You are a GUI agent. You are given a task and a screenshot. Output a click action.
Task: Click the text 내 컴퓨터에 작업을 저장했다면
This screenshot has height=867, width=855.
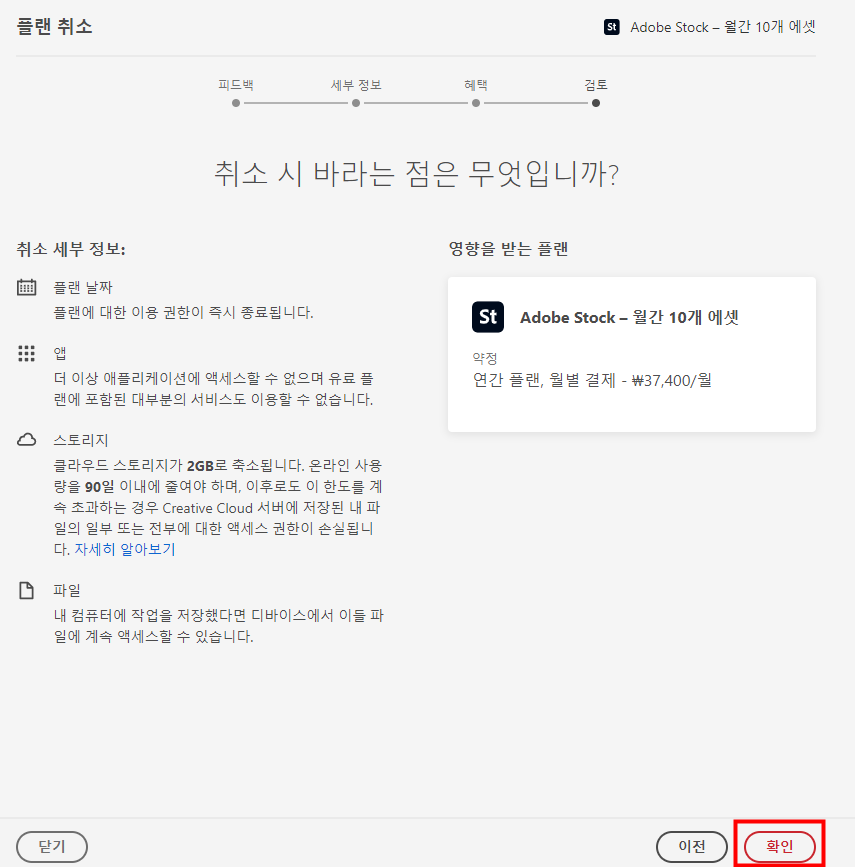point(150,615)
